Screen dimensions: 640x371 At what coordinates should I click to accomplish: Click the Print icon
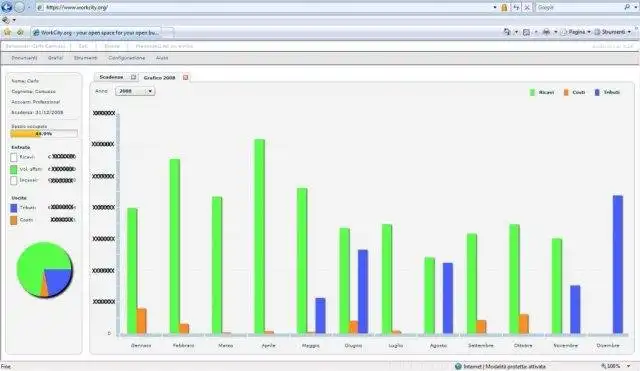(546, 32)
